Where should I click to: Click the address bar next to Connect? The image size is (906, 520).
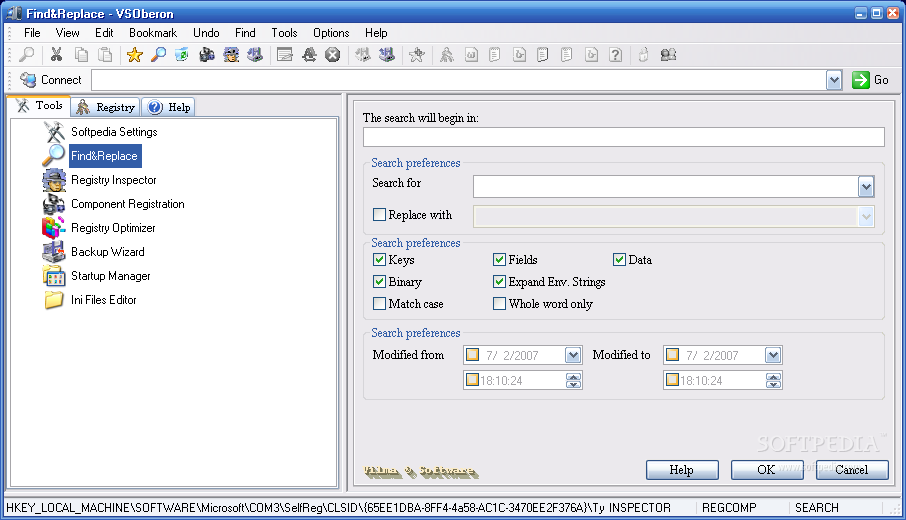point(459,80)
